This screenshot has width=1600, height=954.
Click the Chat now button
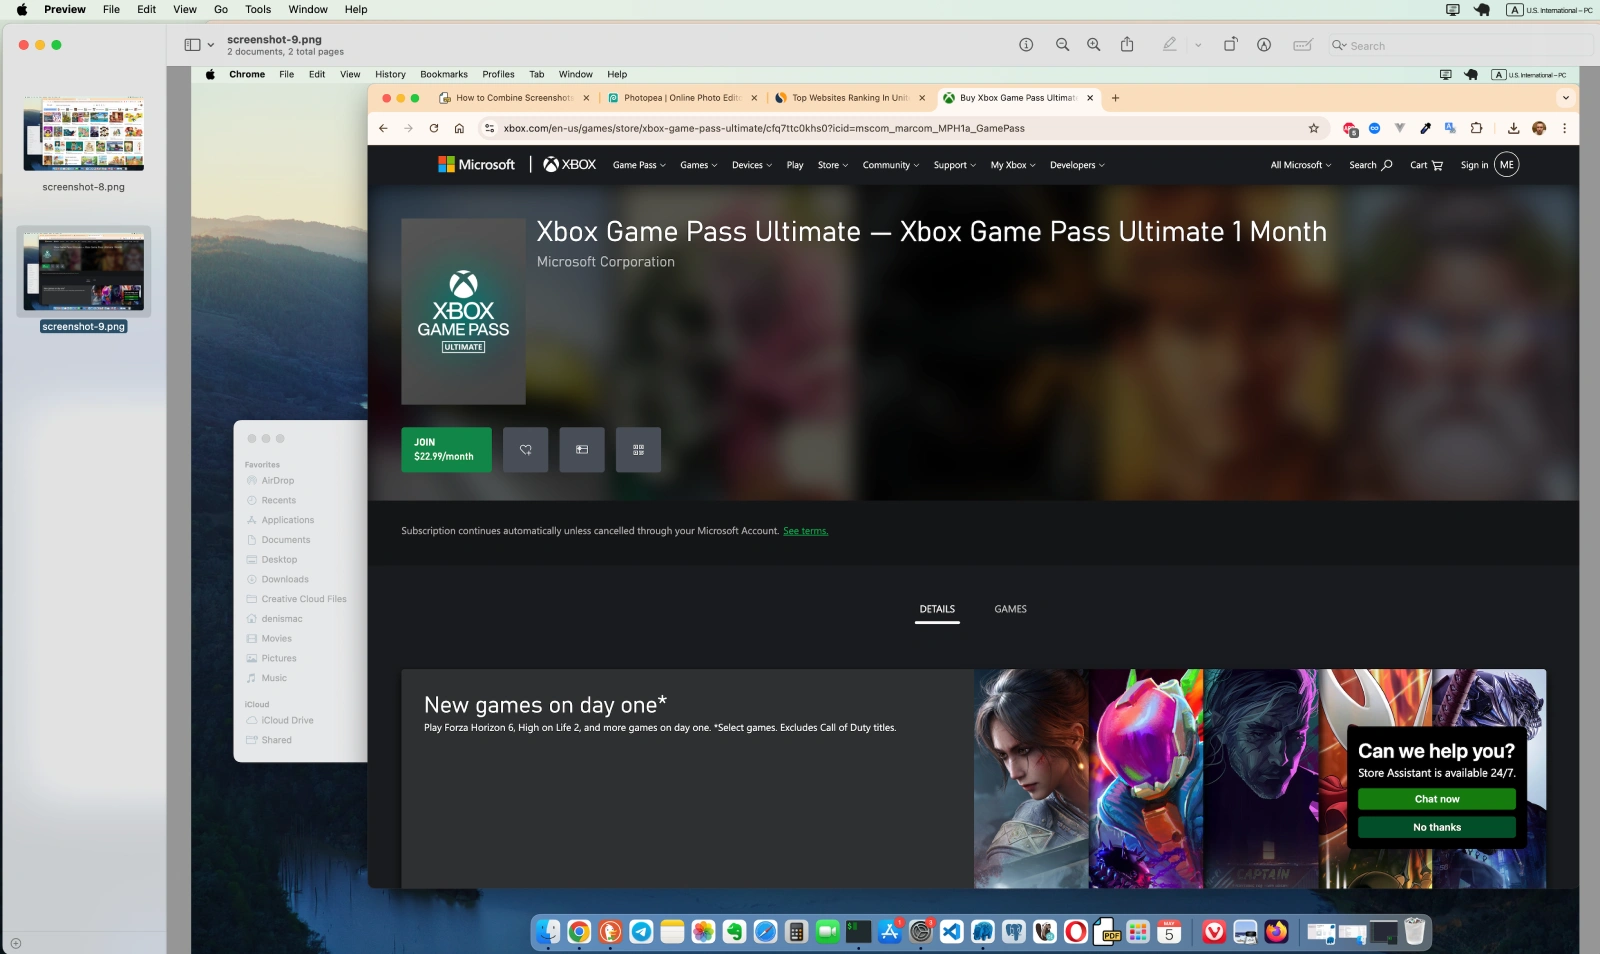pyautogui.click(x=1437, y=799)
